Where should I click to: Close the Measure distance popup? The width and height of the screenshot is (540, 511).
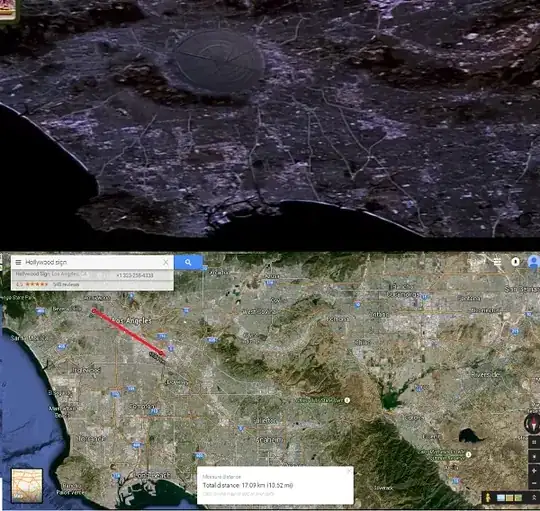click(x=349, y=471)
